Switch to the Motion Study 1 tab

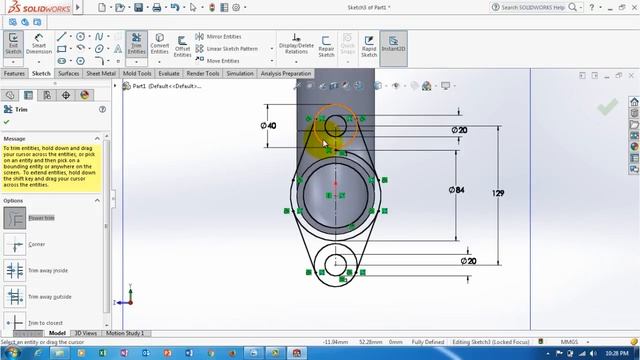pyautogui.click(x=125, y=333)
